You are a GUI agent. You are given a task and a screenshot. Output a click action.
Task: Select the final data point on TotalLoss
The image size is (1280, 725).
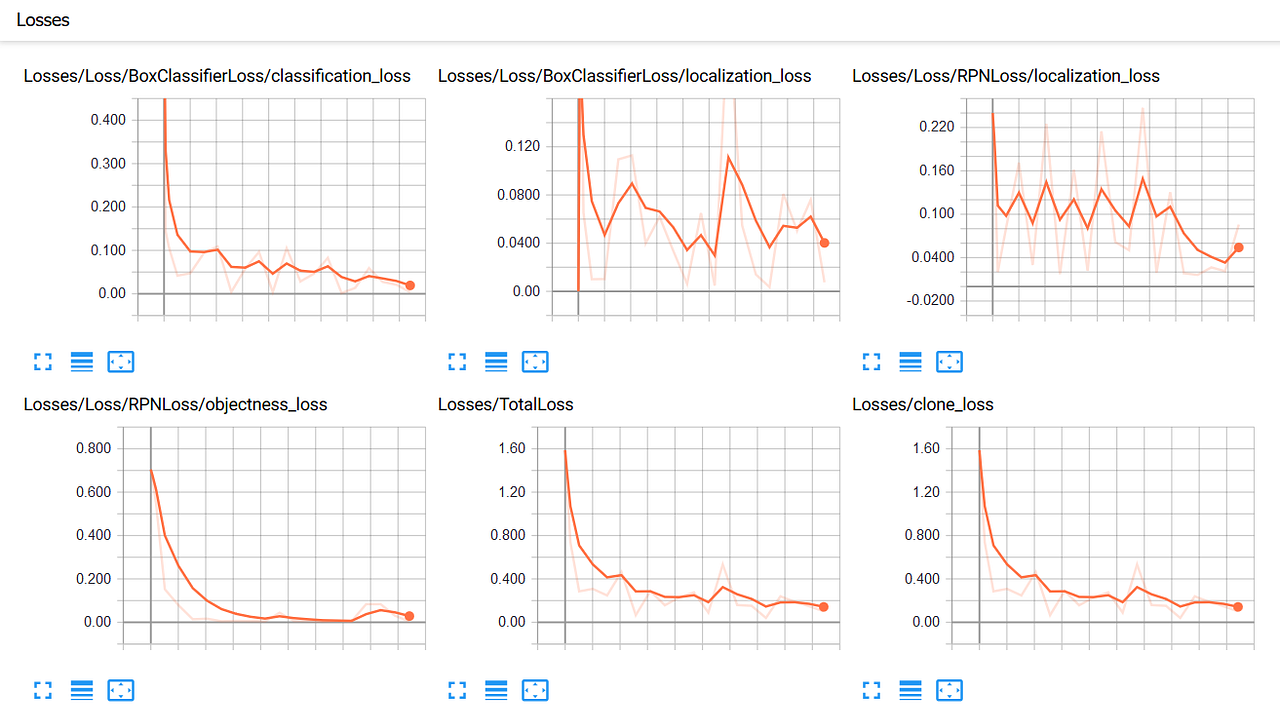(822, 605)
